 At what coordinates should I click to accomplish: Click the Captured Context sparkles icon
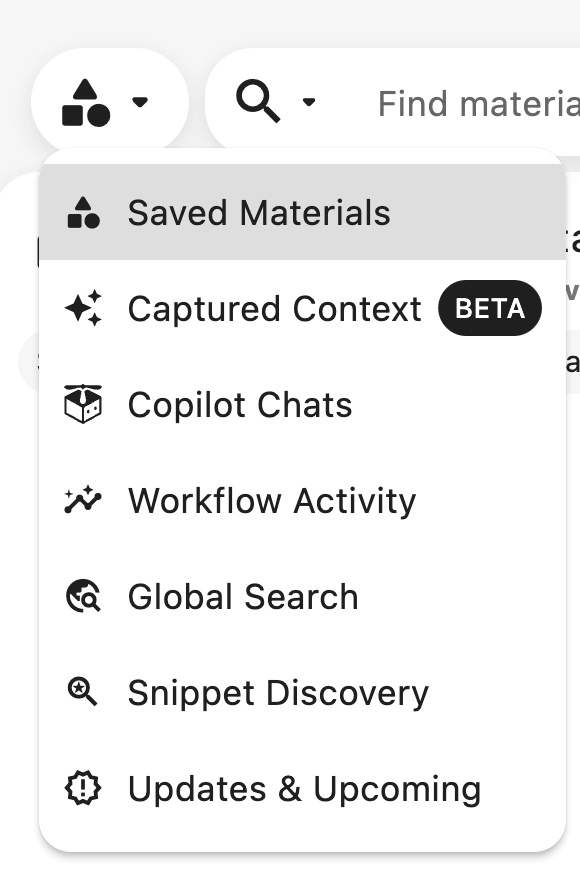click(85, 308)
